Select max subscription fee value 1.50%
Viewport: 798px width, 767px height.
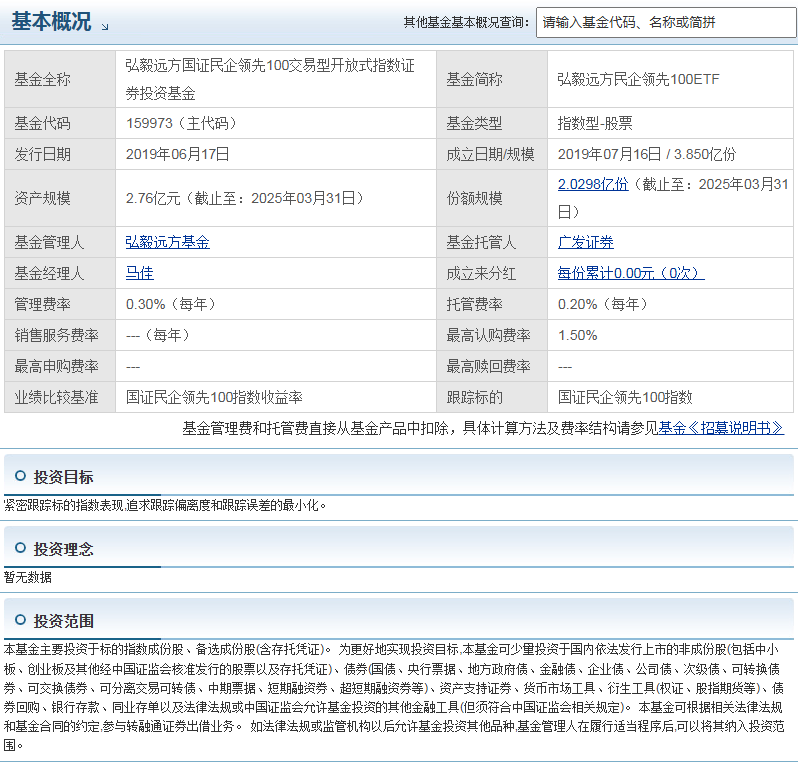coord(578,335)
